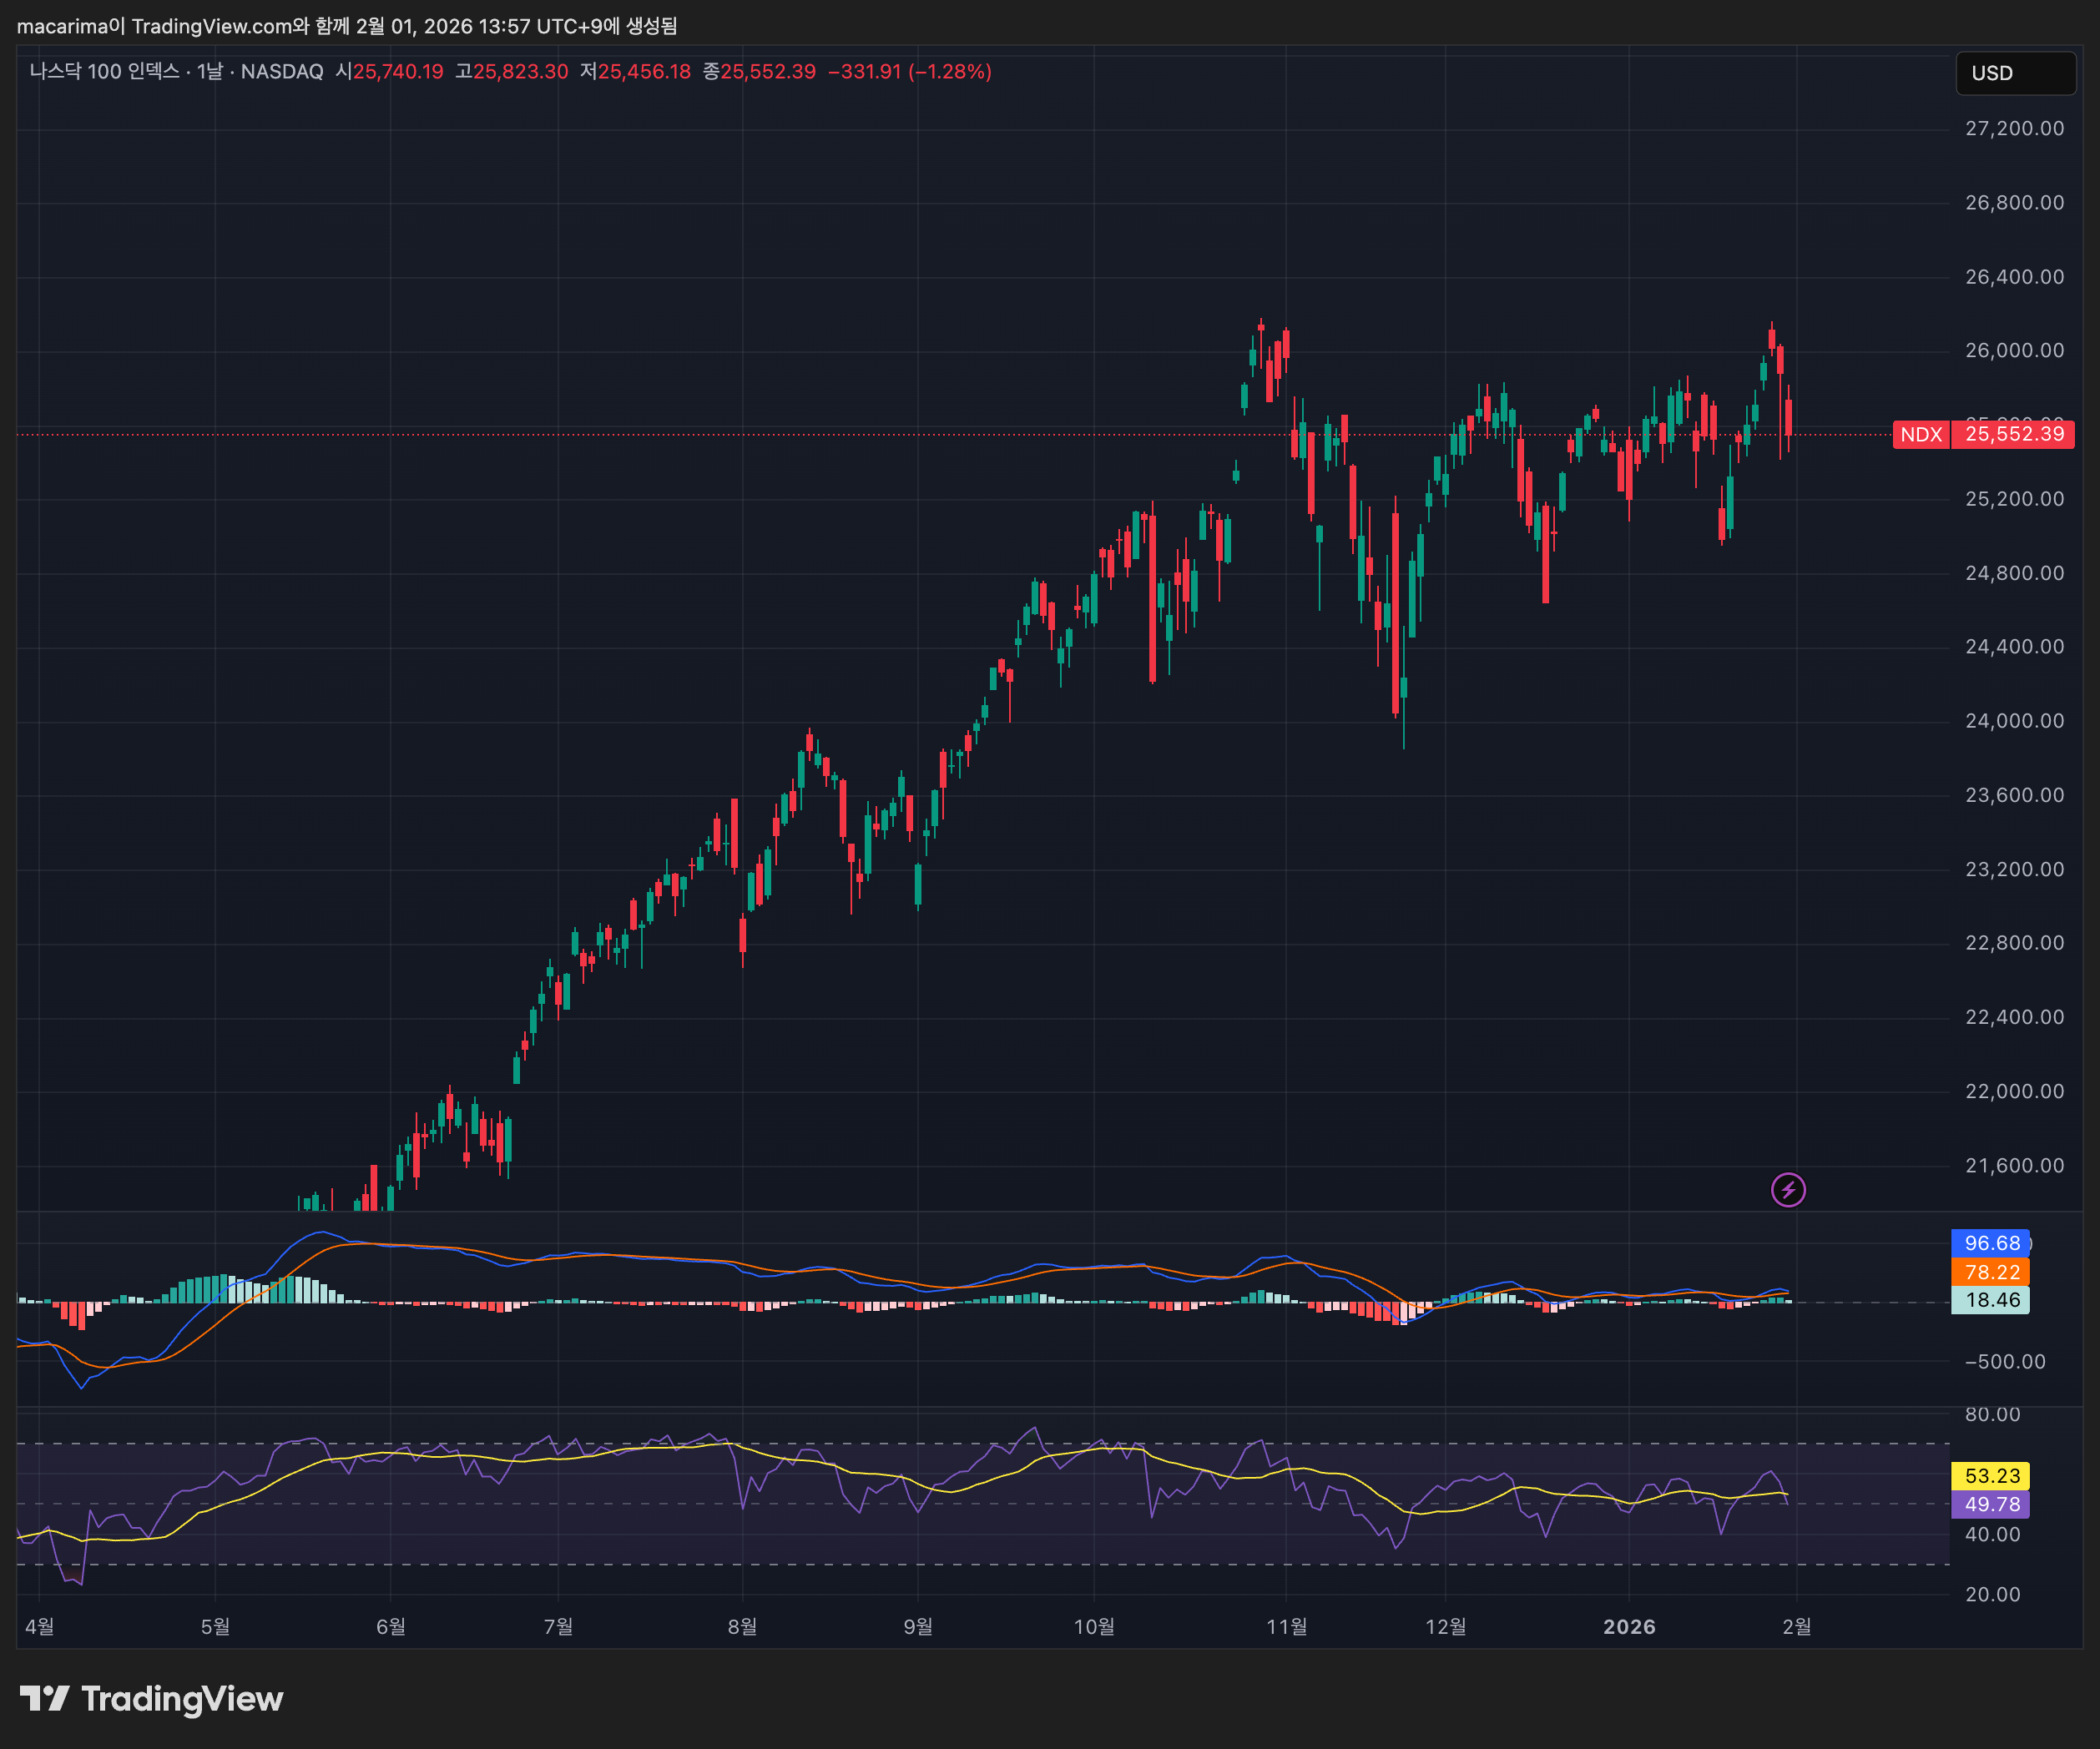Click the blue MACD value 96.68
Viewport: 2100px width, 1749px height.
(x=1990, y=1243)
